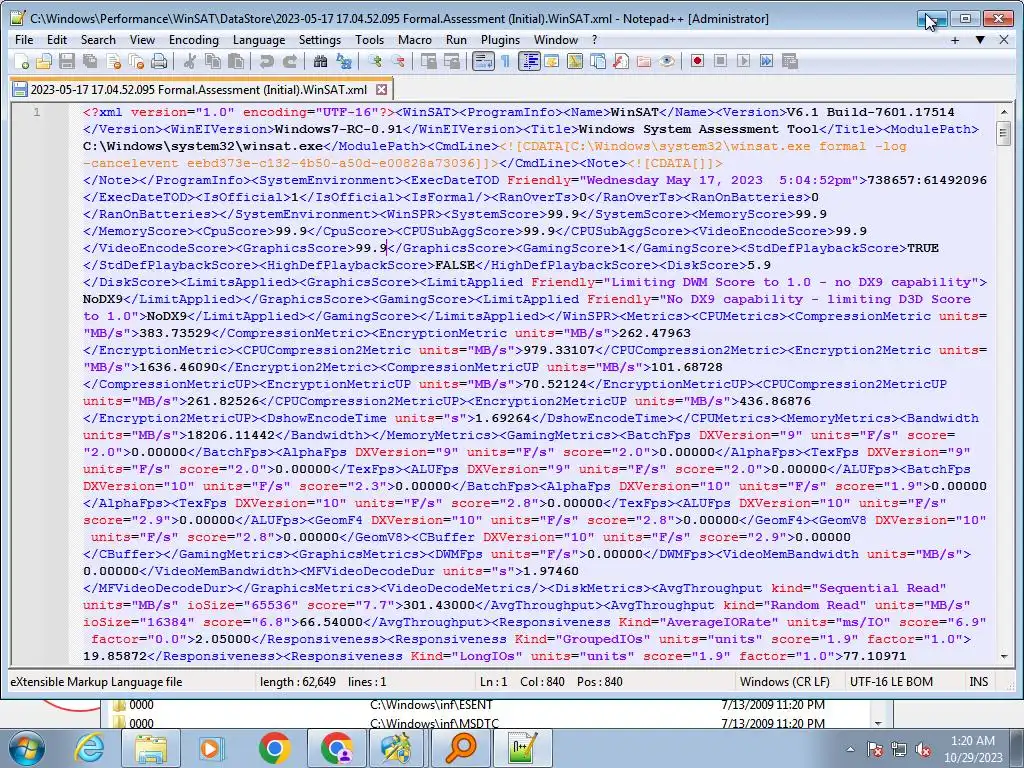Open the ? help menu

[x=594, y=40]
